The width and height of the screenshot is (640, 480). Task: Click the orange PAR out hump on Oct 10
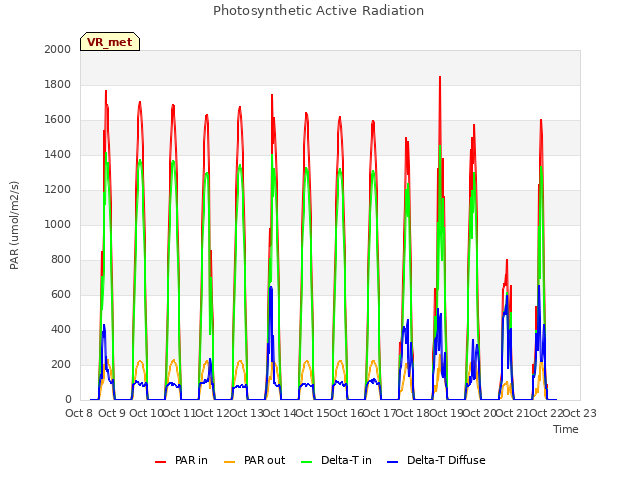point(140,362)
